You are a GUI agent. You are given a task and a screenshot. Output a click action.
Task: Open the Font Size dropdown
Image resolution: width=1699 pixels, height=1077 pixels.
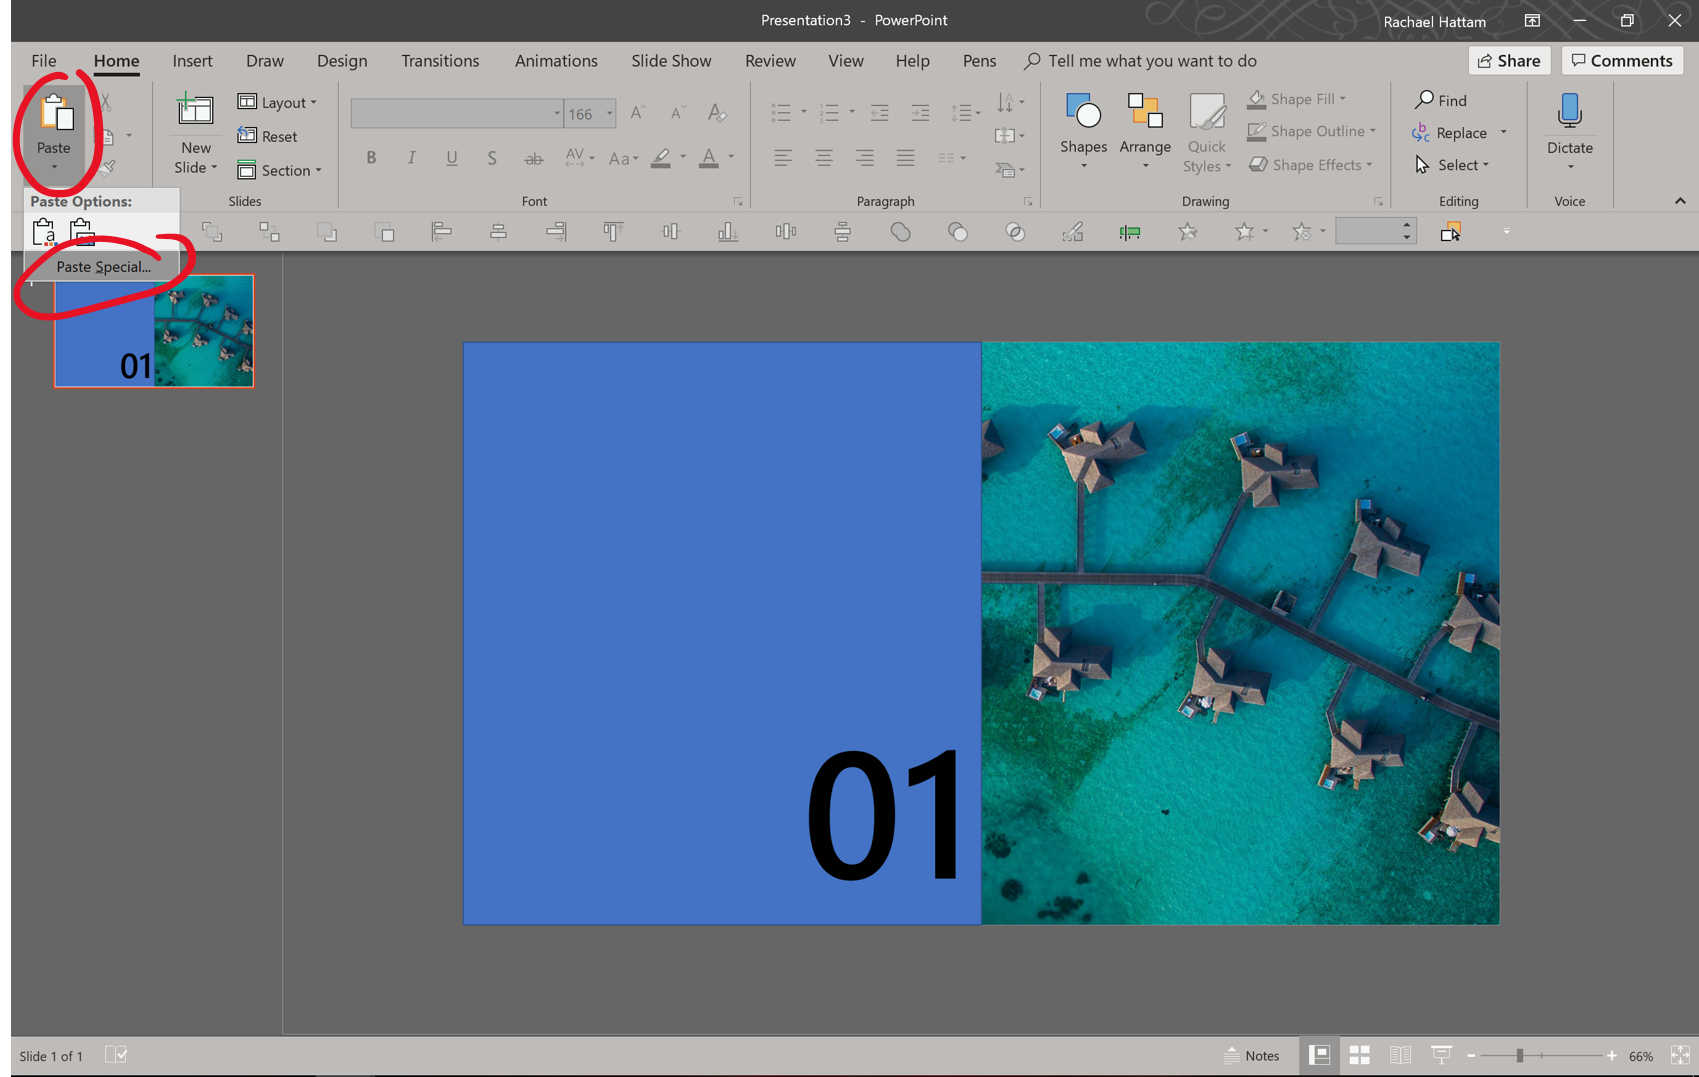click(608, 113)
